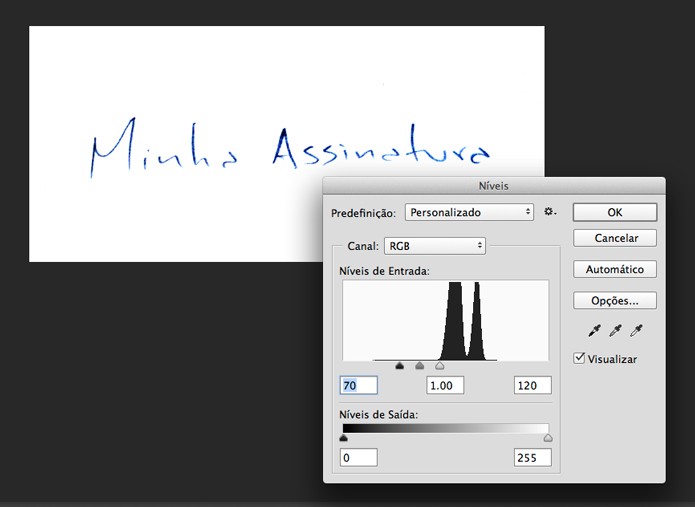695x507 pixels.
Task: Select the black point eyedropper
Action: coord(594,331)
